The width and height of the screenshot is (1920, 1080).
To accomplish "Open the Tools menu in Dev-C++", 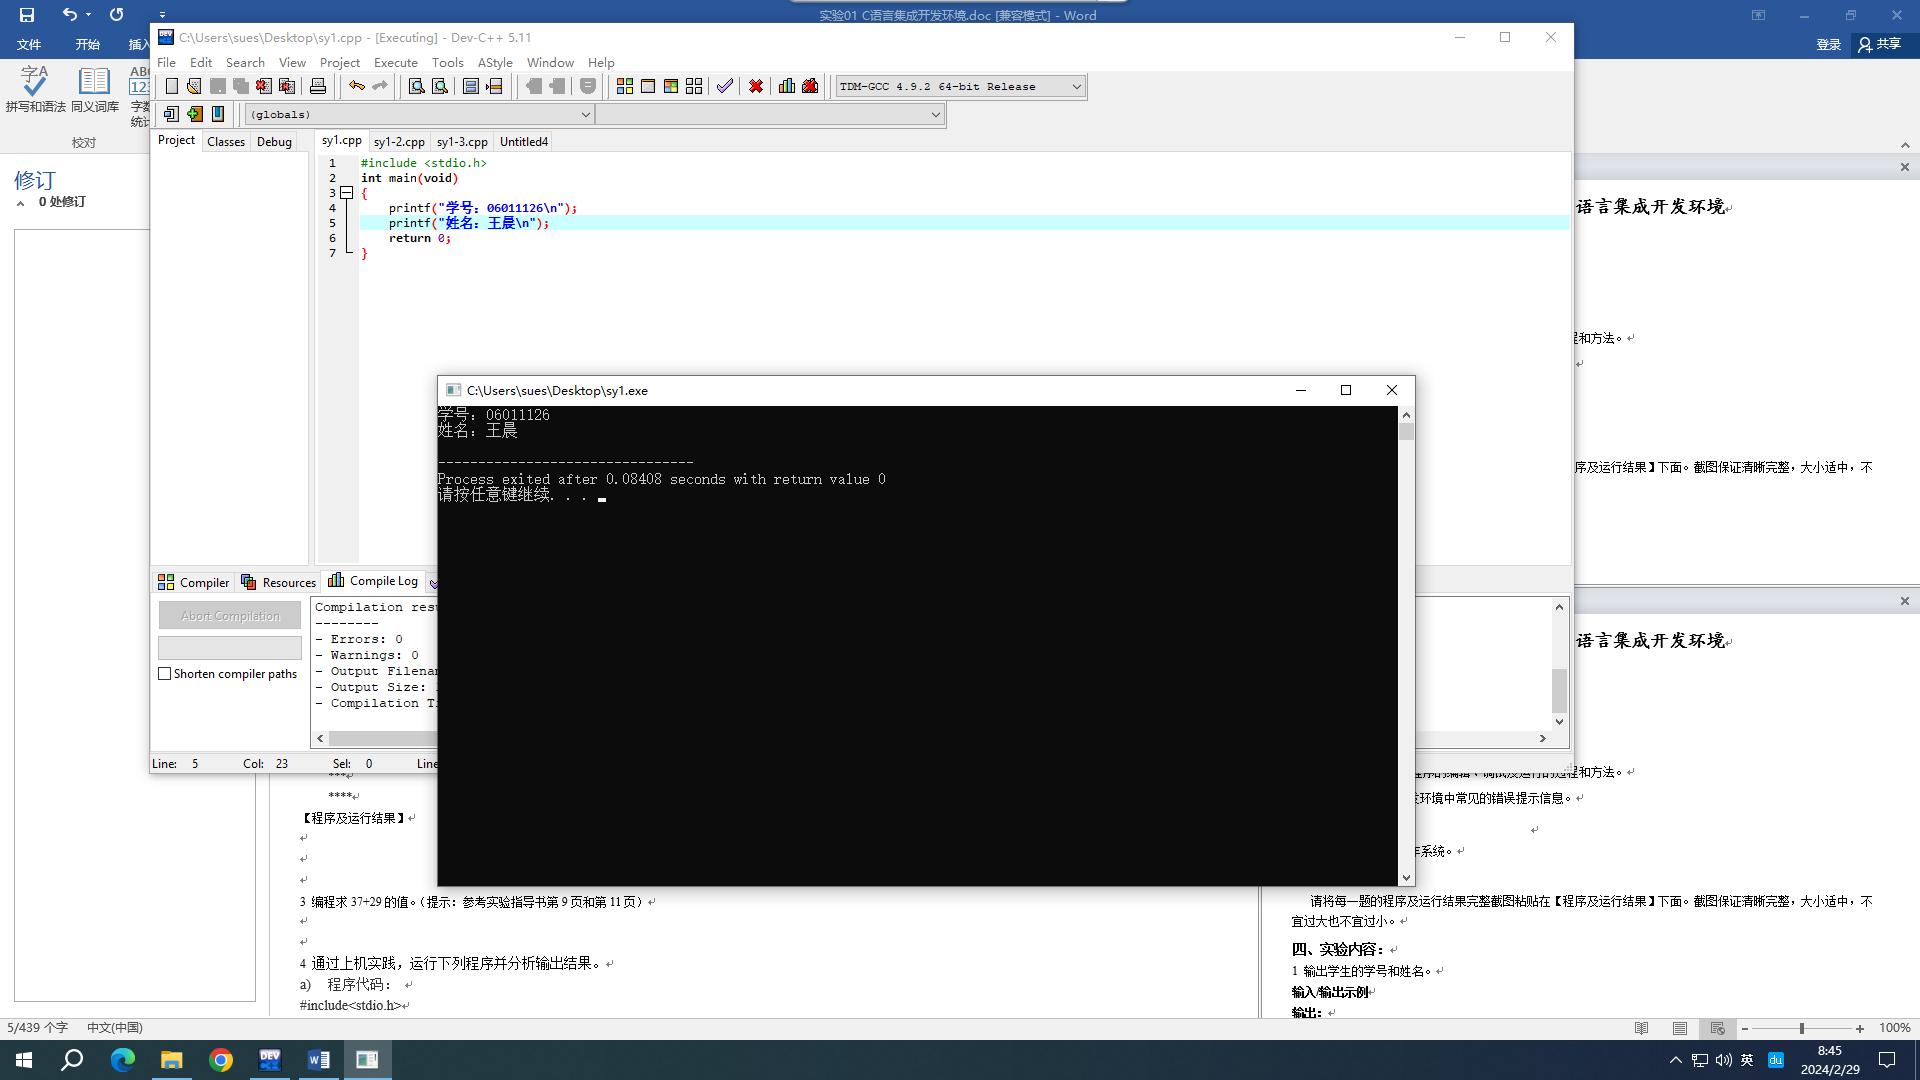I will tap(447, 62).
